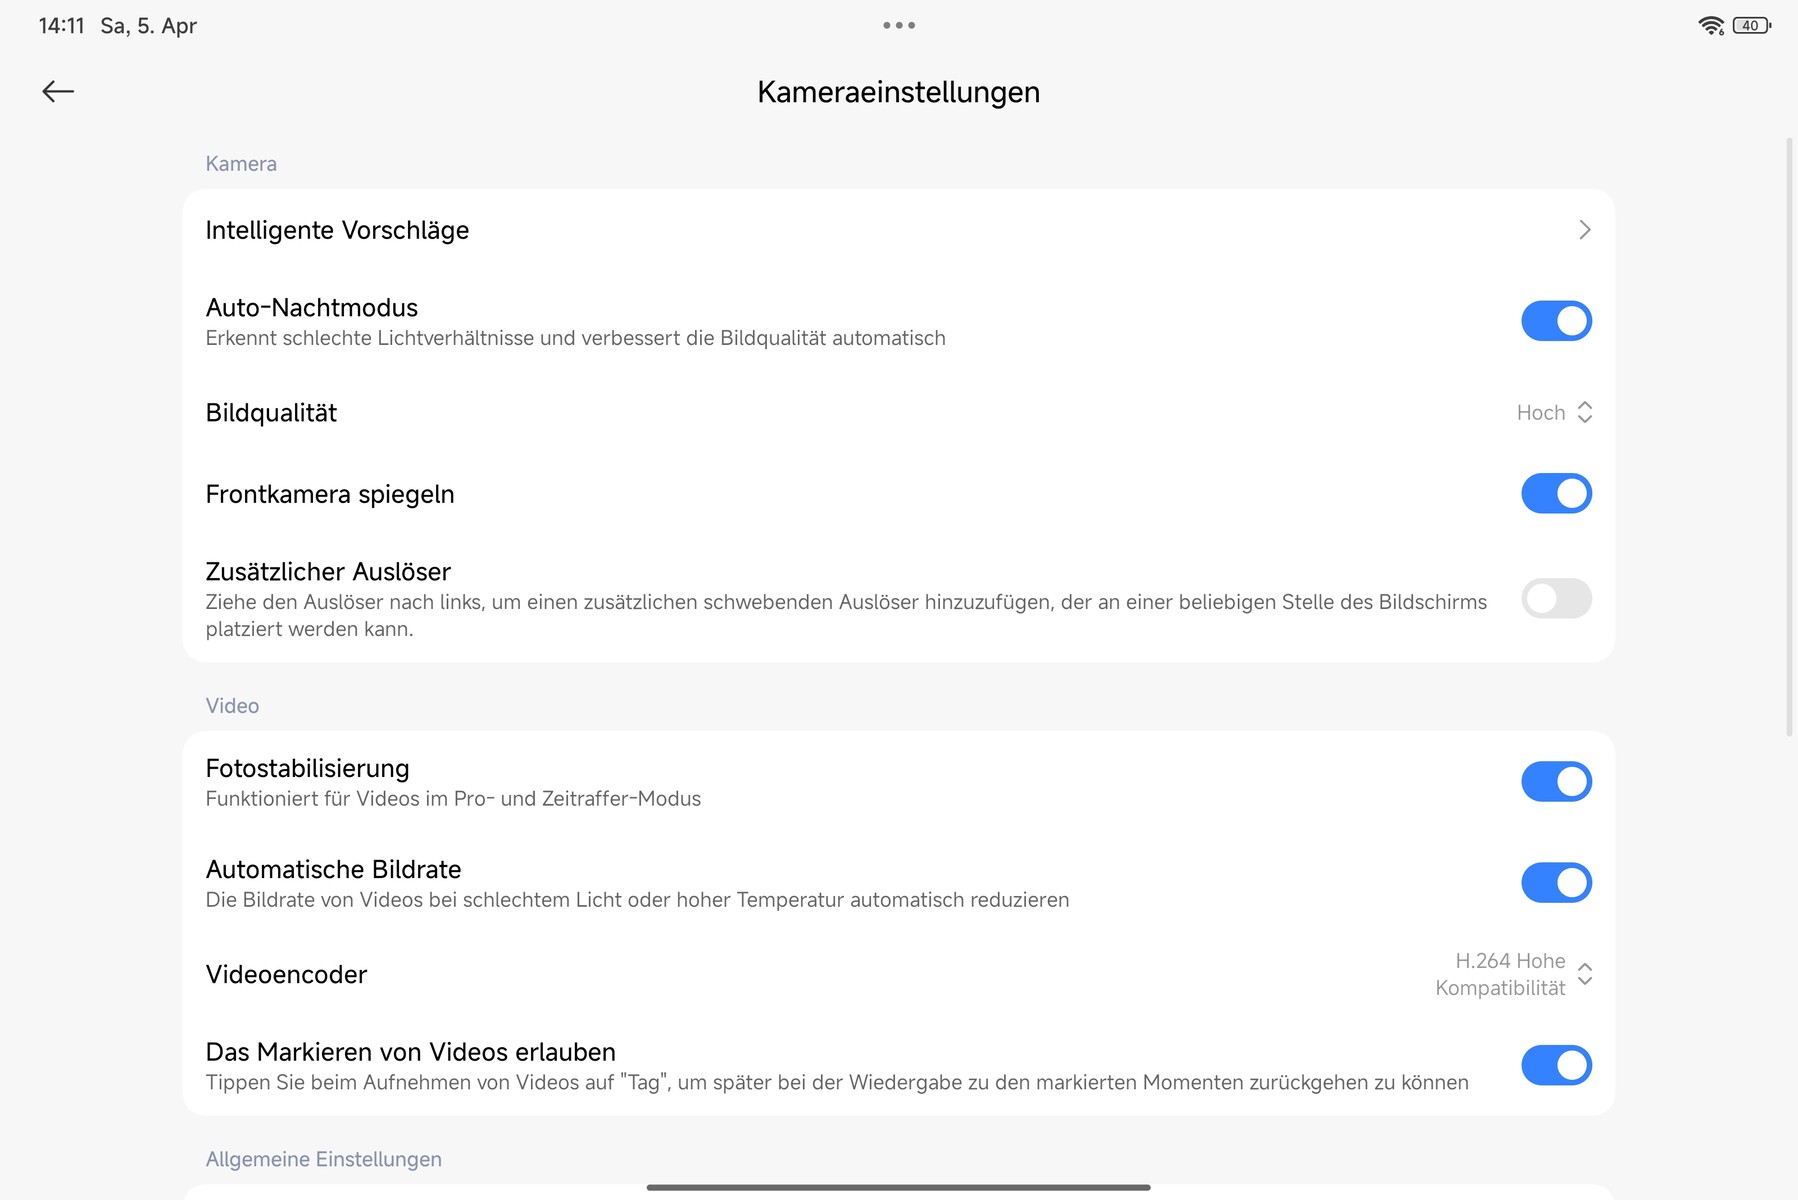Tap the bottom home gesture bar

pyautogui.click(x=898, y=1188)
